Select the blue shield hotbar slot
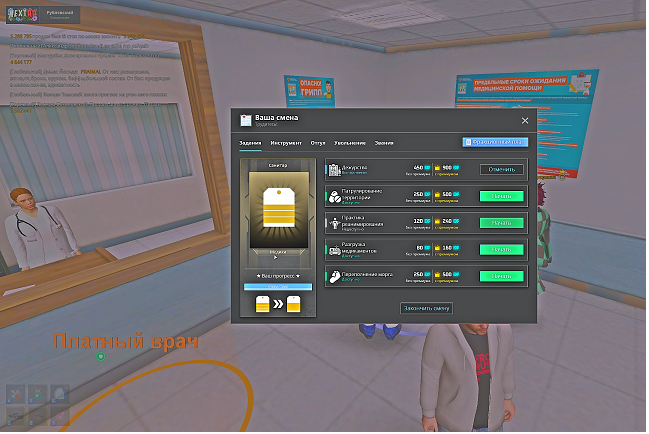Image resolution: width=649 pixels, height=434 pixels. 60,395
